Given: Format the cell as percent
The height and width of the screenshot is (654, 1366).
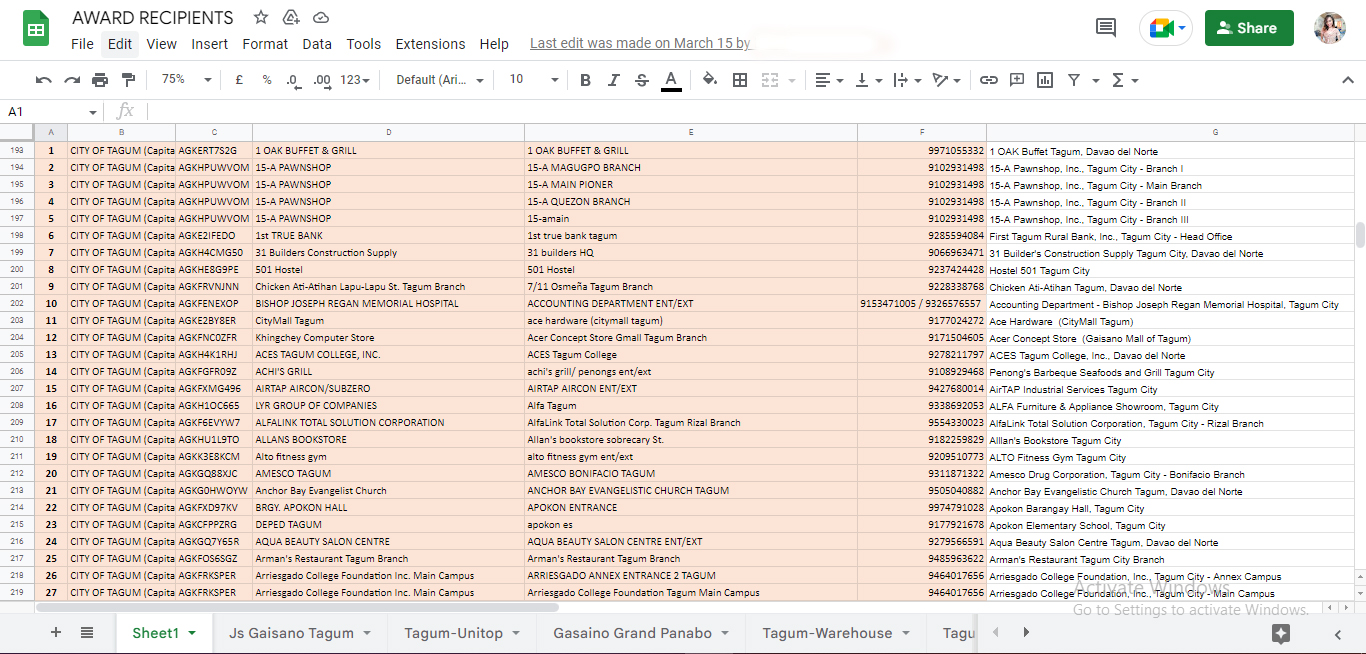Looking at the screenshot, I should point(267,80).
